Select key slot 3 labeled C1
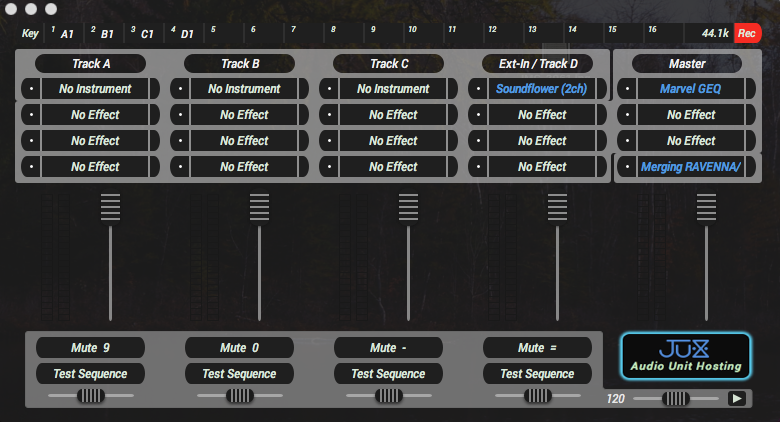780x422 pixels. click(x=146, y=33)
